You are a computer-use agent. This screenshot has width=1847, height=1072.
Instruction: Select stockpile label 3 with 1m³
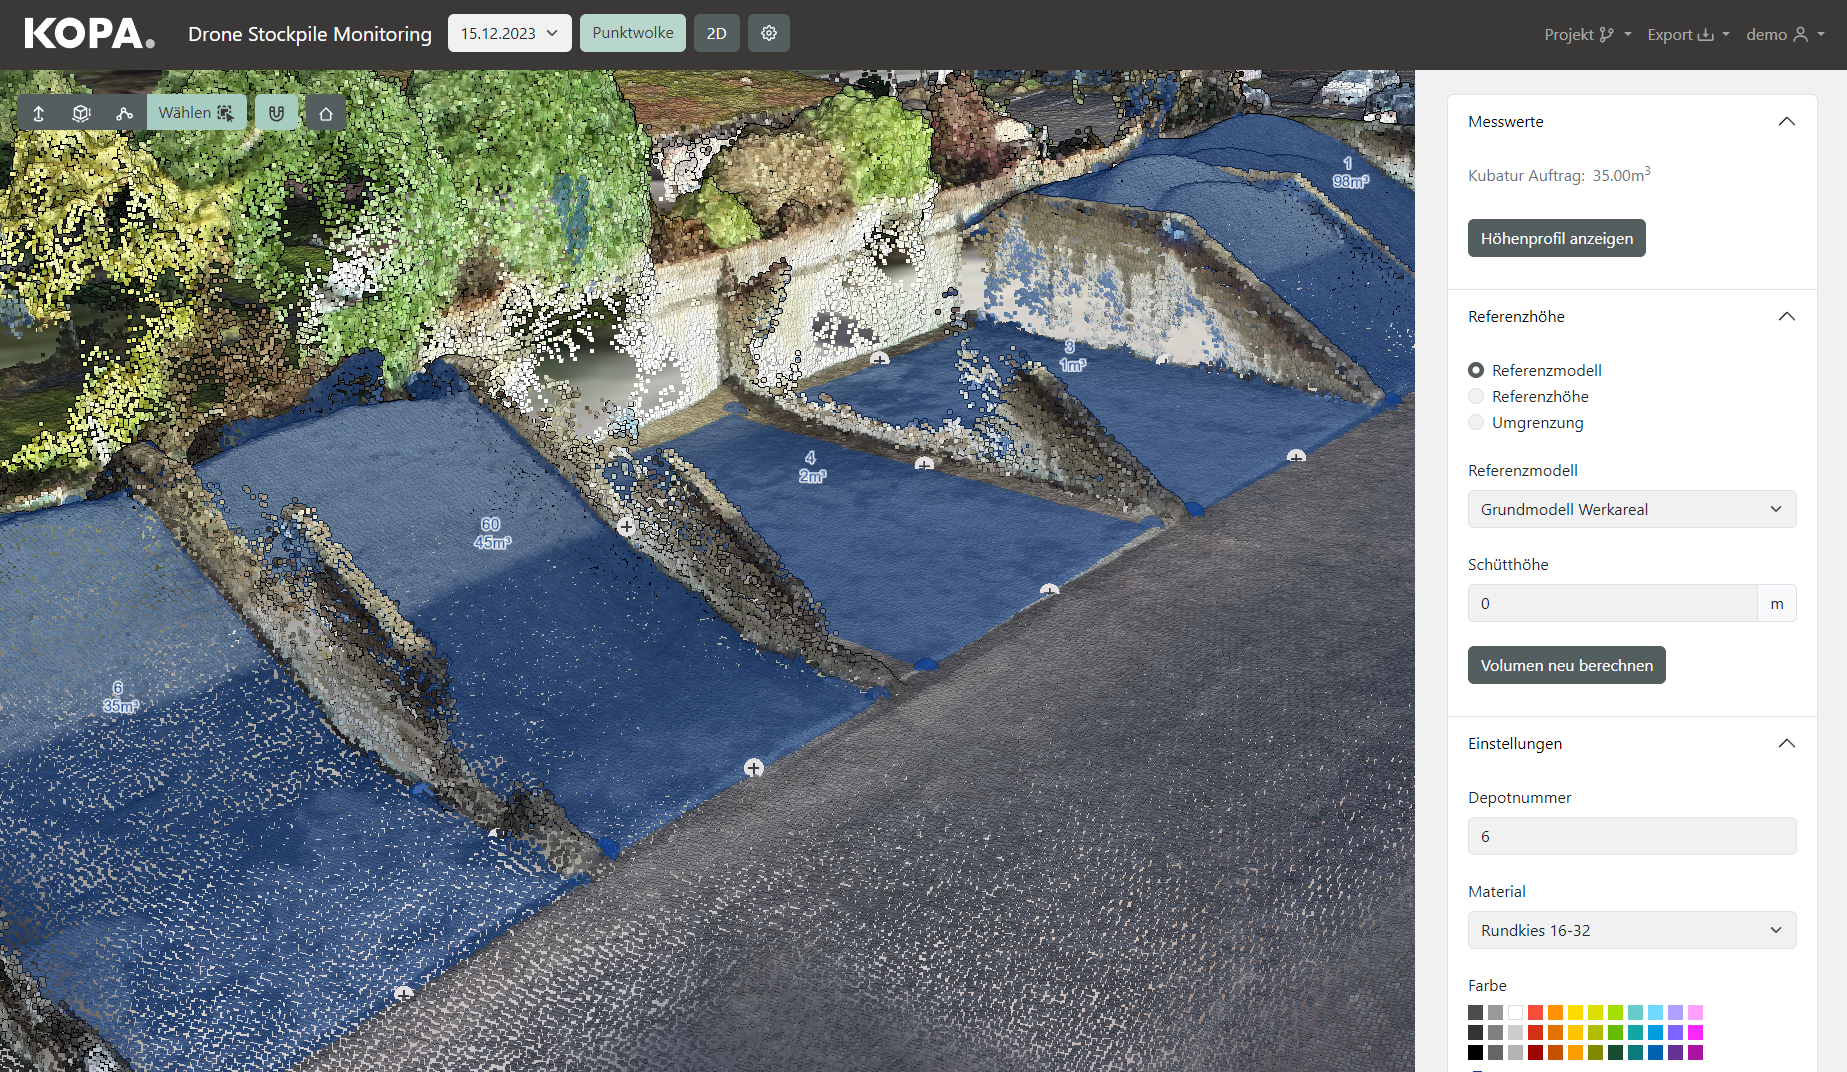[1072, 356]
